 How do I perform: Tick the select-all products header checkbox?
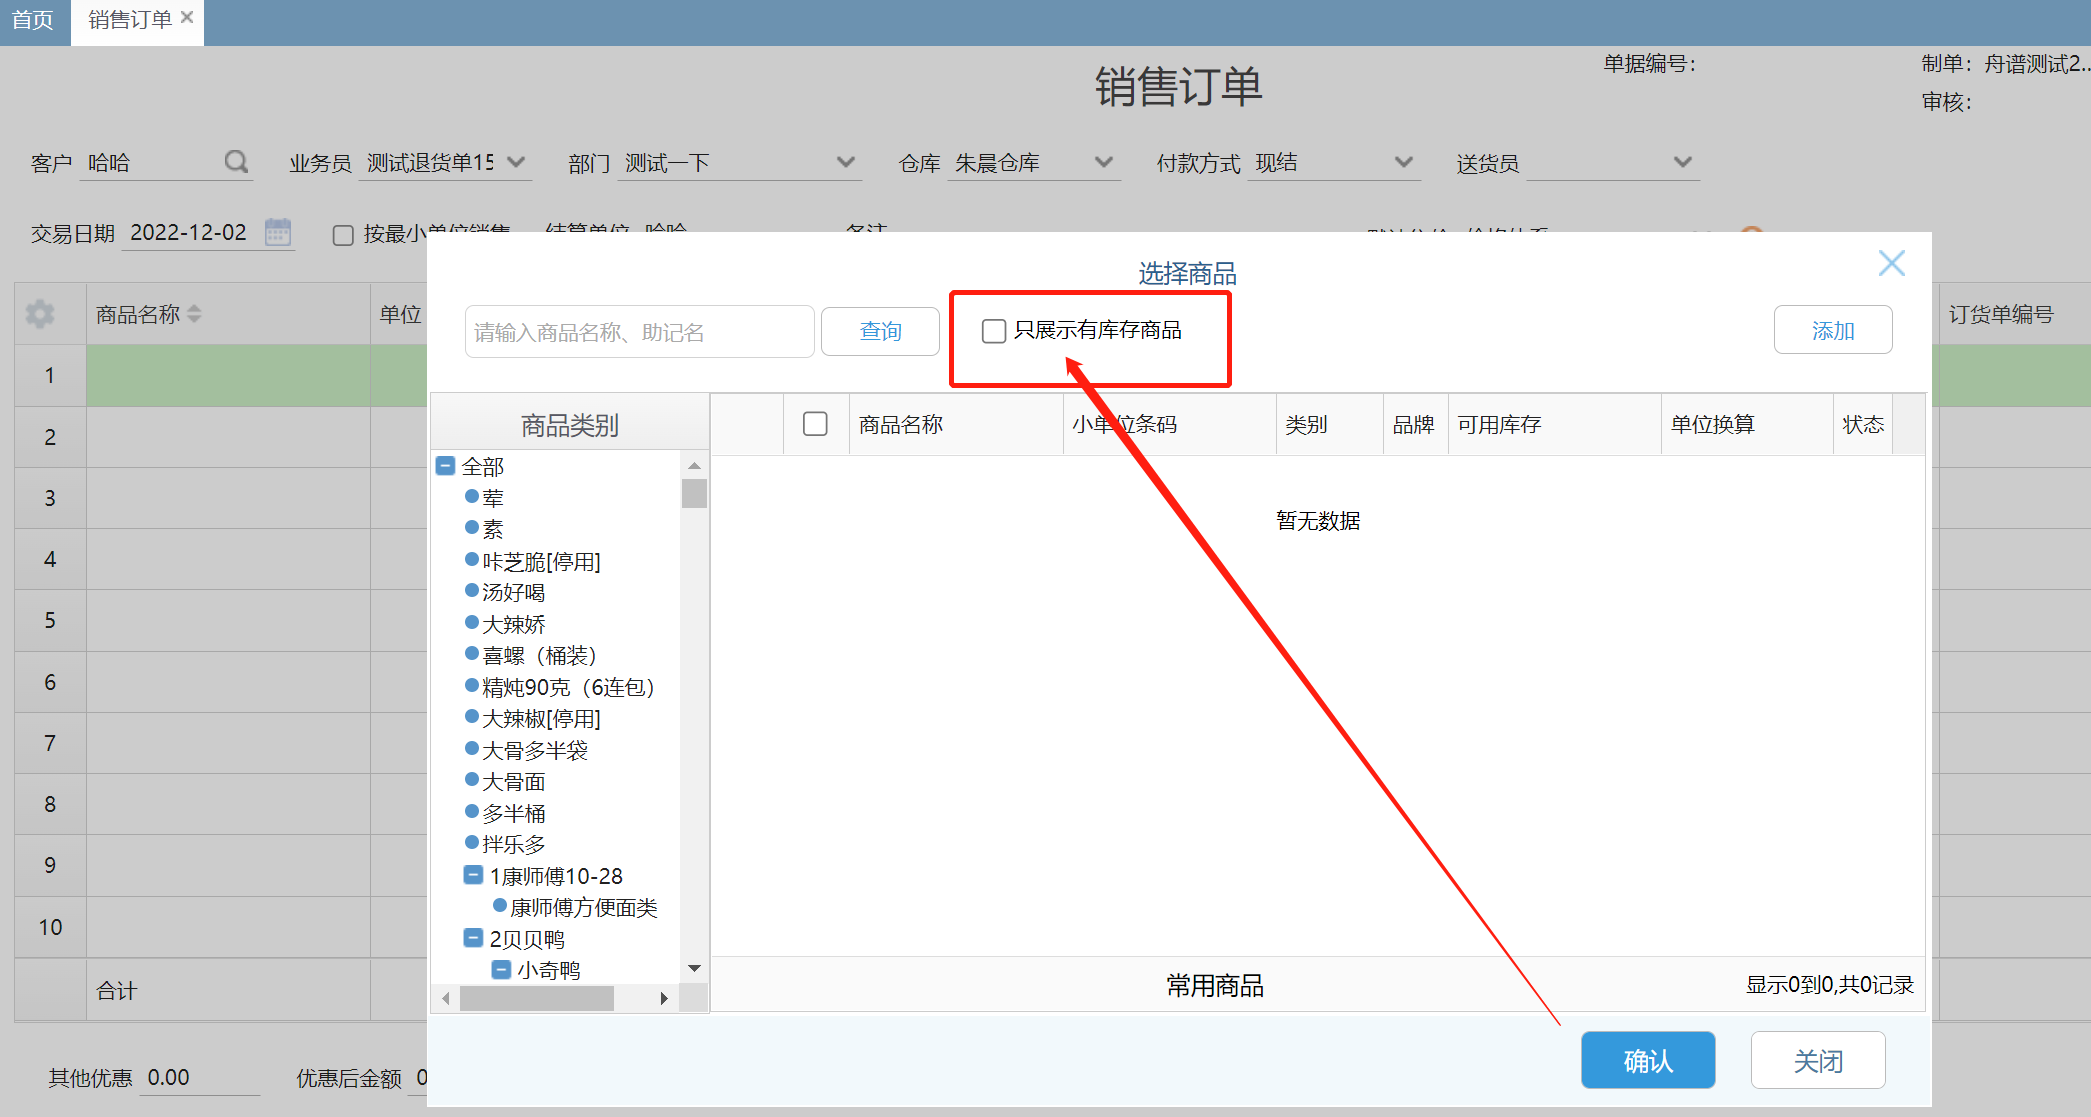(x=816, y=424)
